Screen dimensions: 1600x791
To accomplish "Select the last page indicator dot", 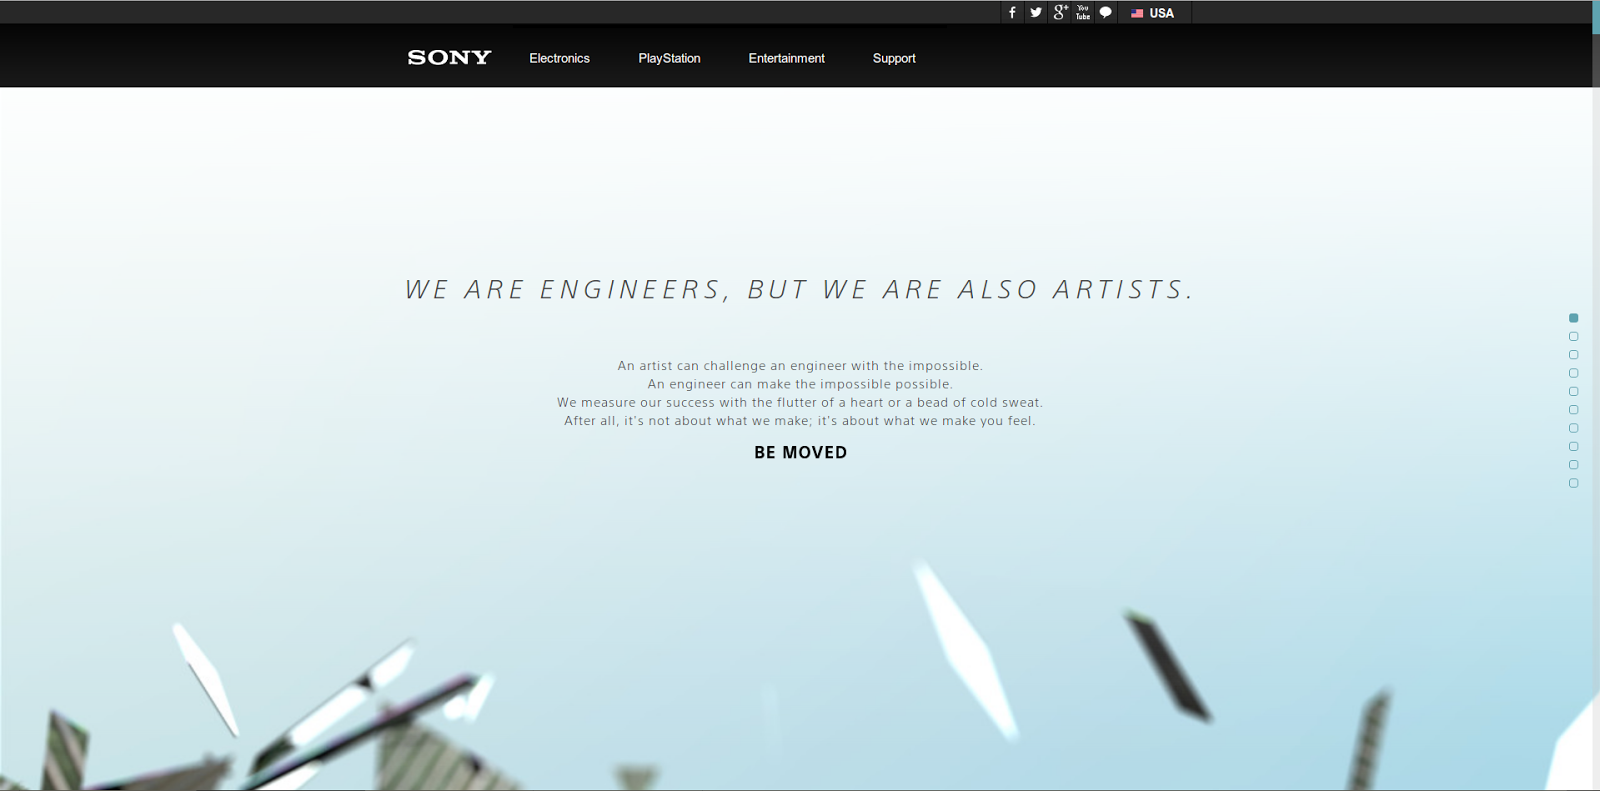I will tap(1573, 483).
